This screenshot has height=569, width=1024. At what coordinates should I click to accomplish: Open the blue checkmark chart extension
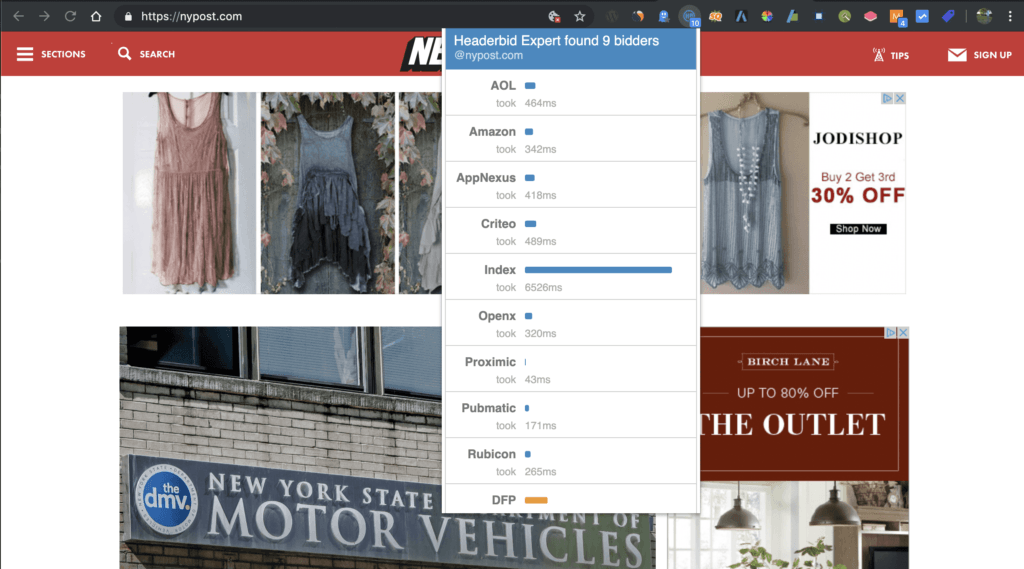(922, 16)
